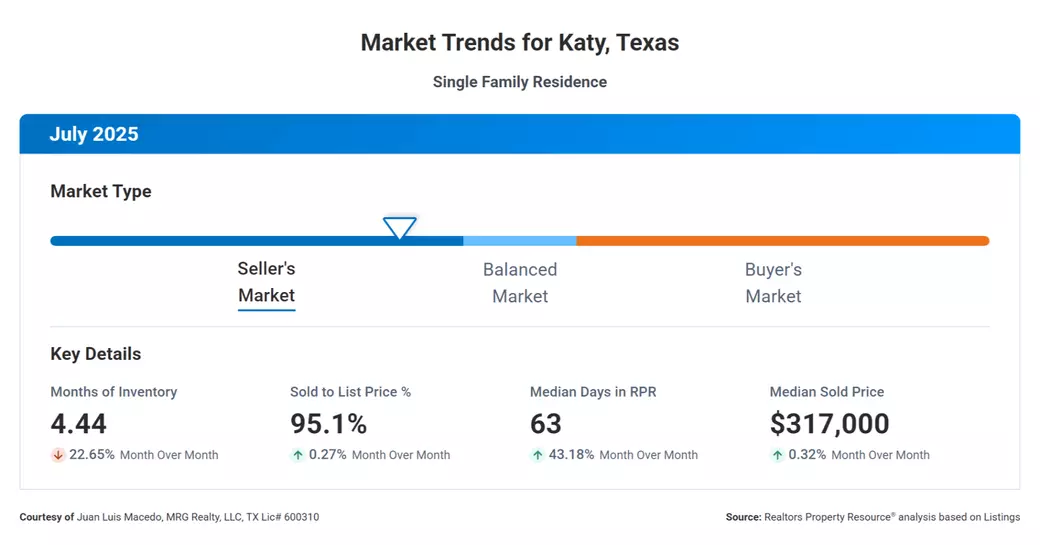Select the Balanced Market label
Image resolution: width=1040 pixels, height=545 pixels.
(x=520, y=283)
